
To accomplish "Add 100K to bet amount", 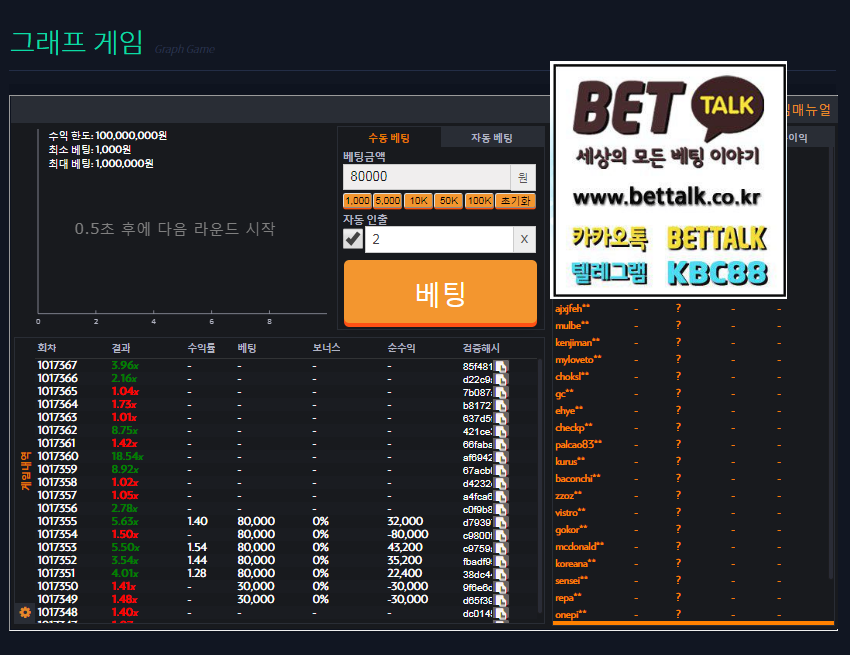I will tap(479, 201).
